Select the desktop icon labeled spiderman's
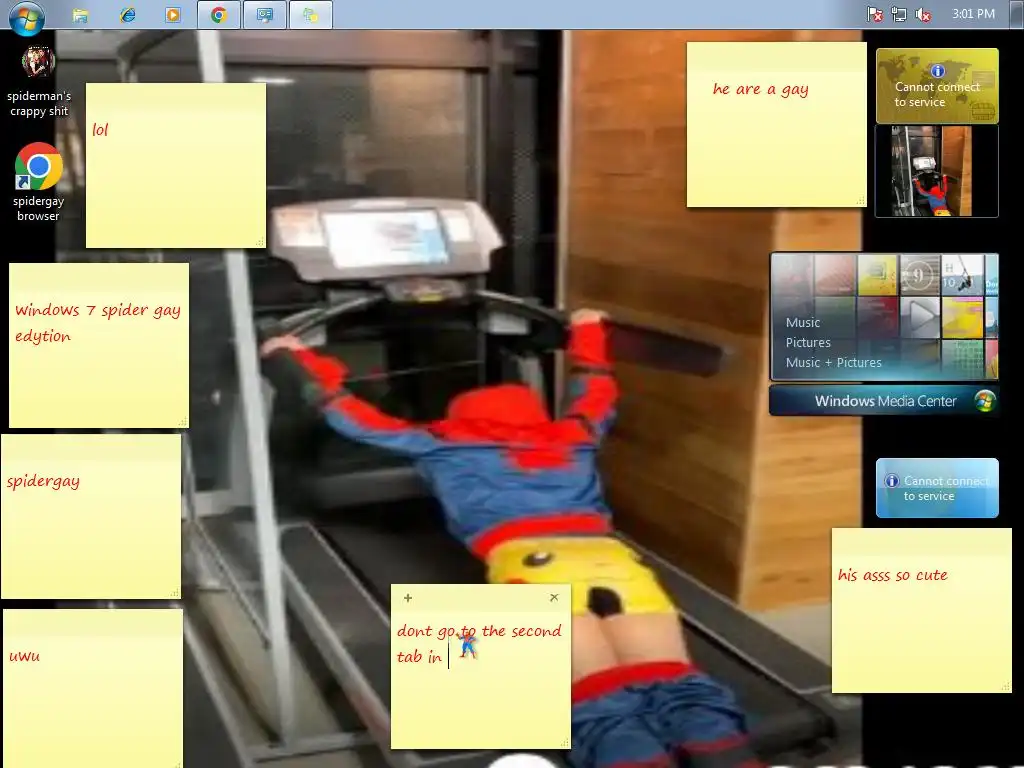 [39, 82]
